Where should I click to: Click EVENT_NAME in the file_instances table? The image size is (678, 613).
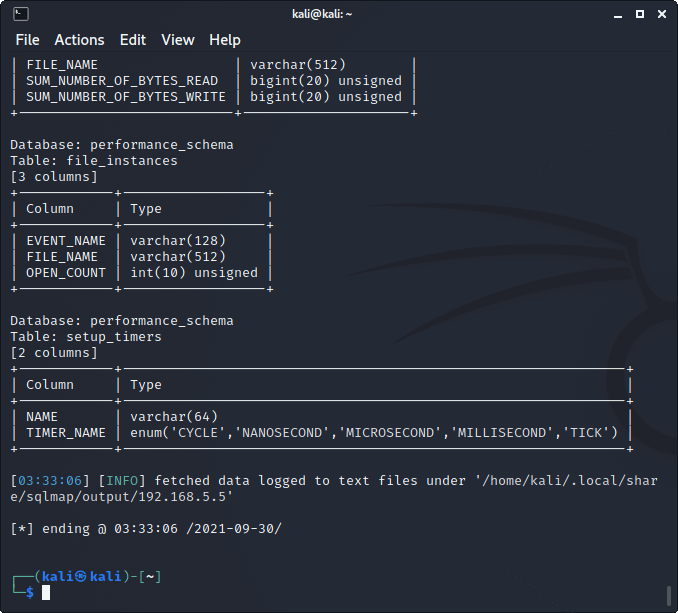coord(66,241)
